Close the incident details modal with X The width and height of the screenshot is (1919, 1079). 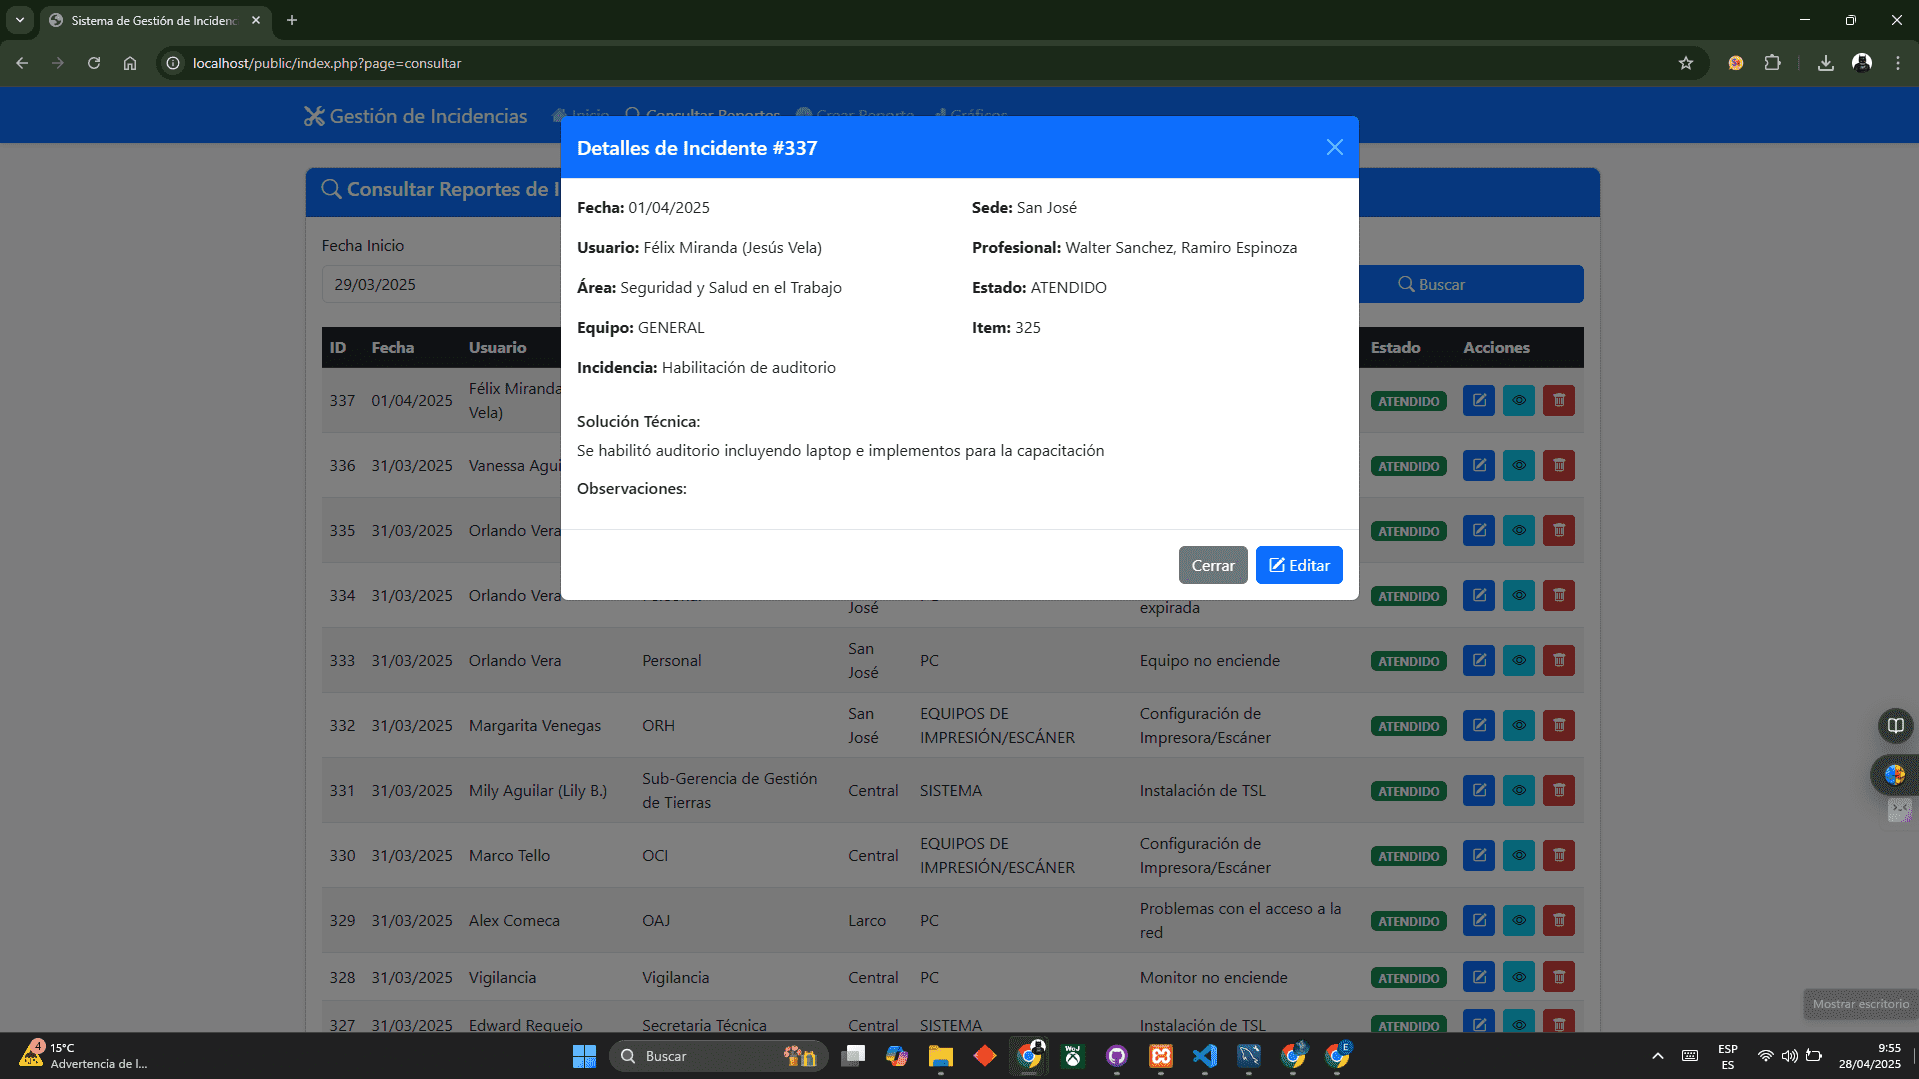[x=1334, y=147]
